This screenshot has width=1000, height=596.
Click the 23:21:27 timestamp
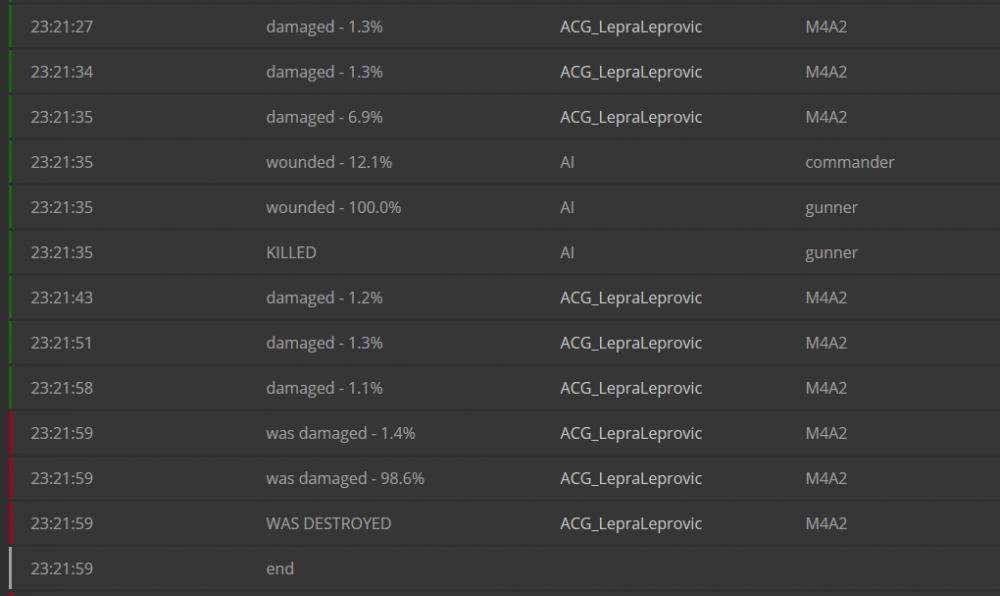62,27
